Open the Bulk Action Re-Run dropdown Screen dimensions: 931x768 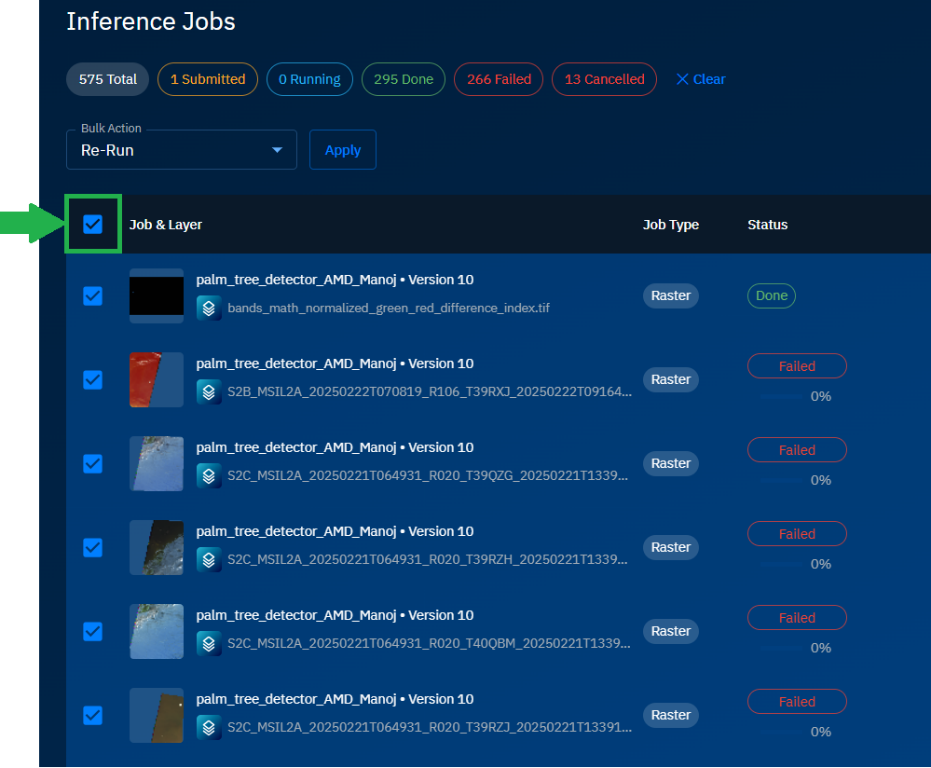coord(181,150)
